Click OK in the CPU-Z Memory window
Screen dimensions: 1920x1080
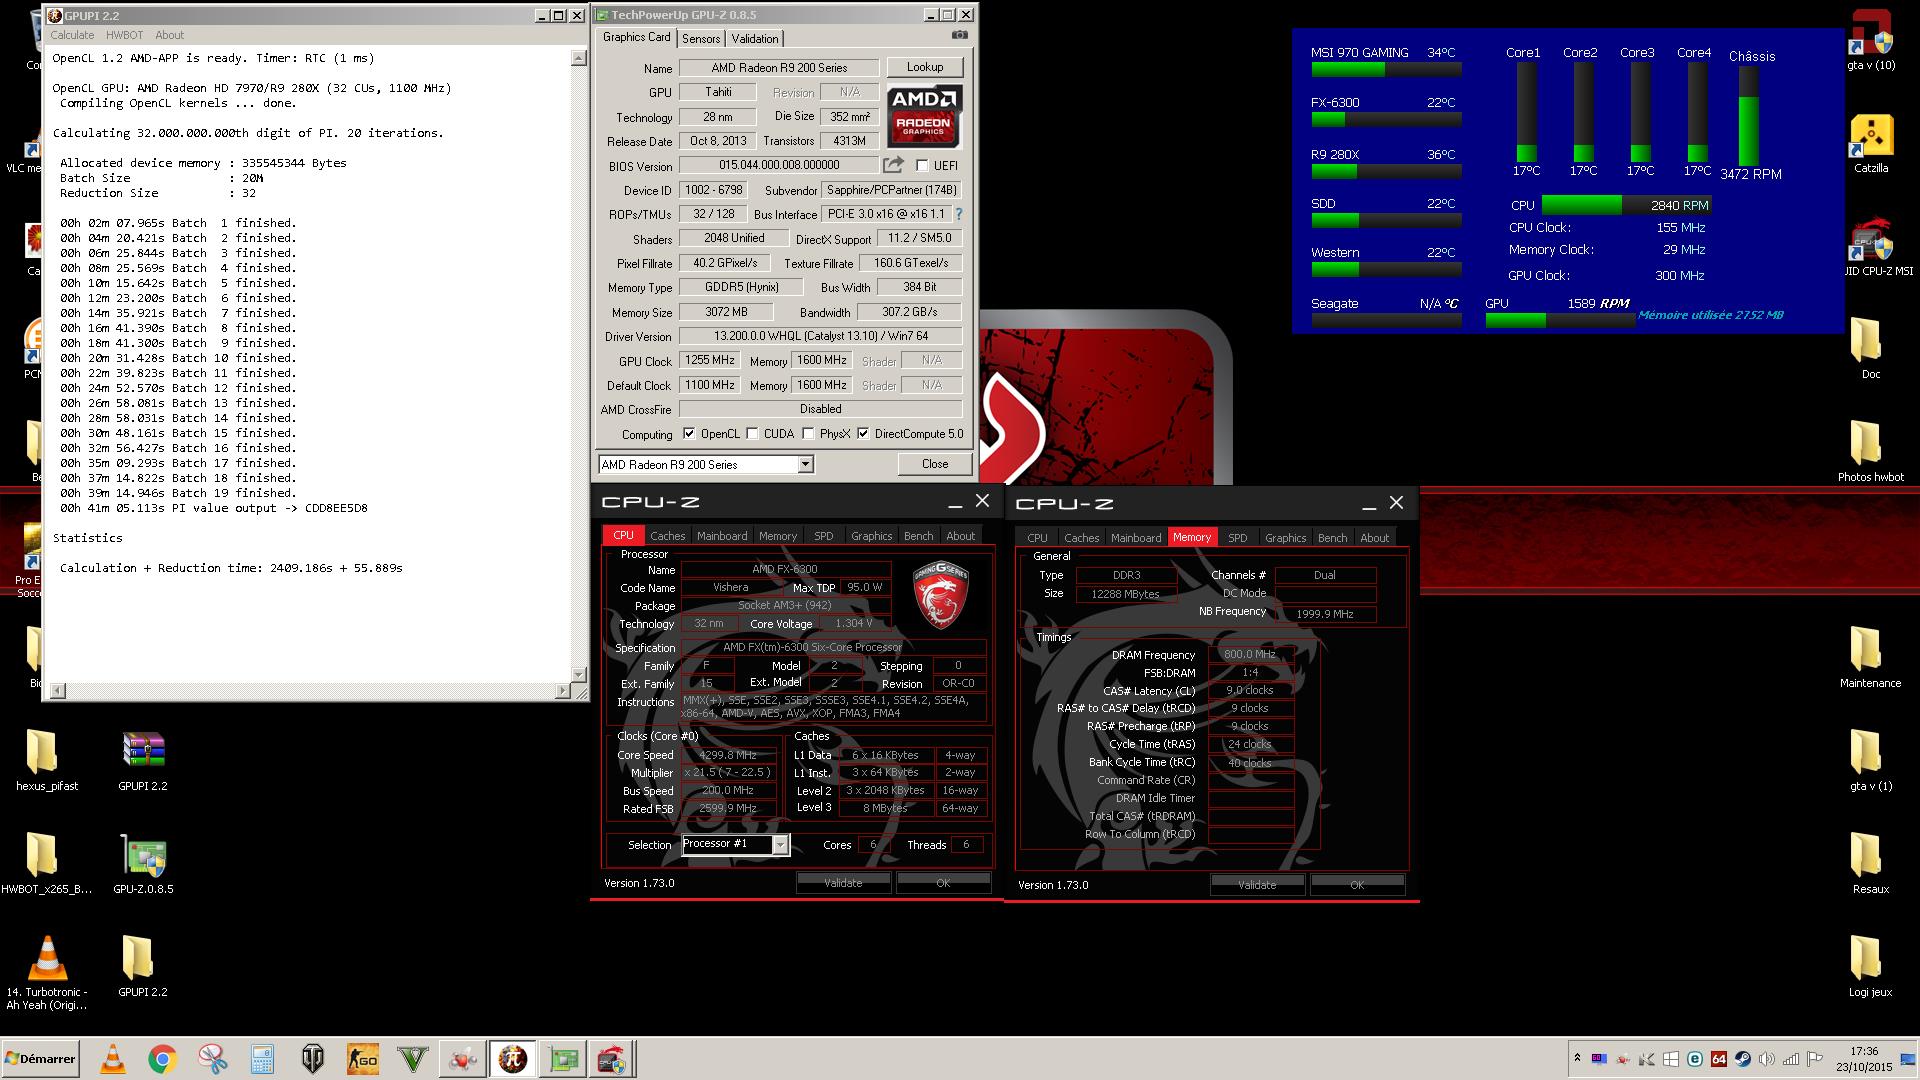tap(1357, 885)
